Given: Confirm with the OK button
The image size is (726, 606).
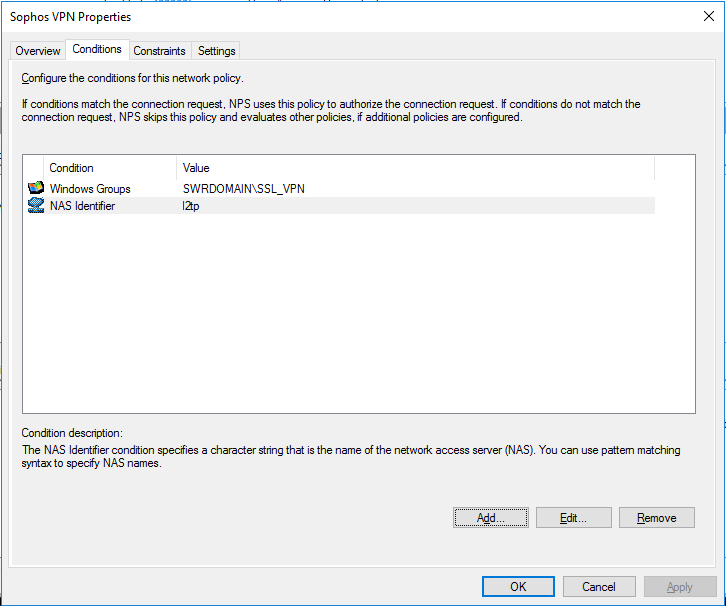Looking at the screenshot, I should [518, 587].
